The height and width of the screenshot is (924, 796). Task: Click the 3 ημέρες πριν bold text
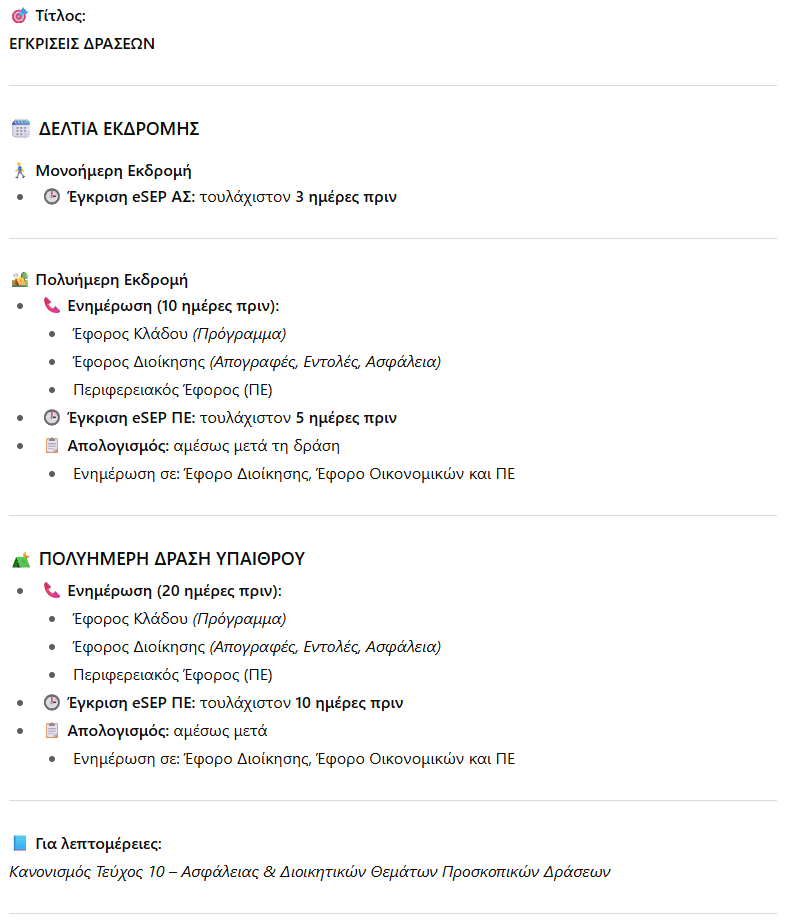[x=346, y=197]
